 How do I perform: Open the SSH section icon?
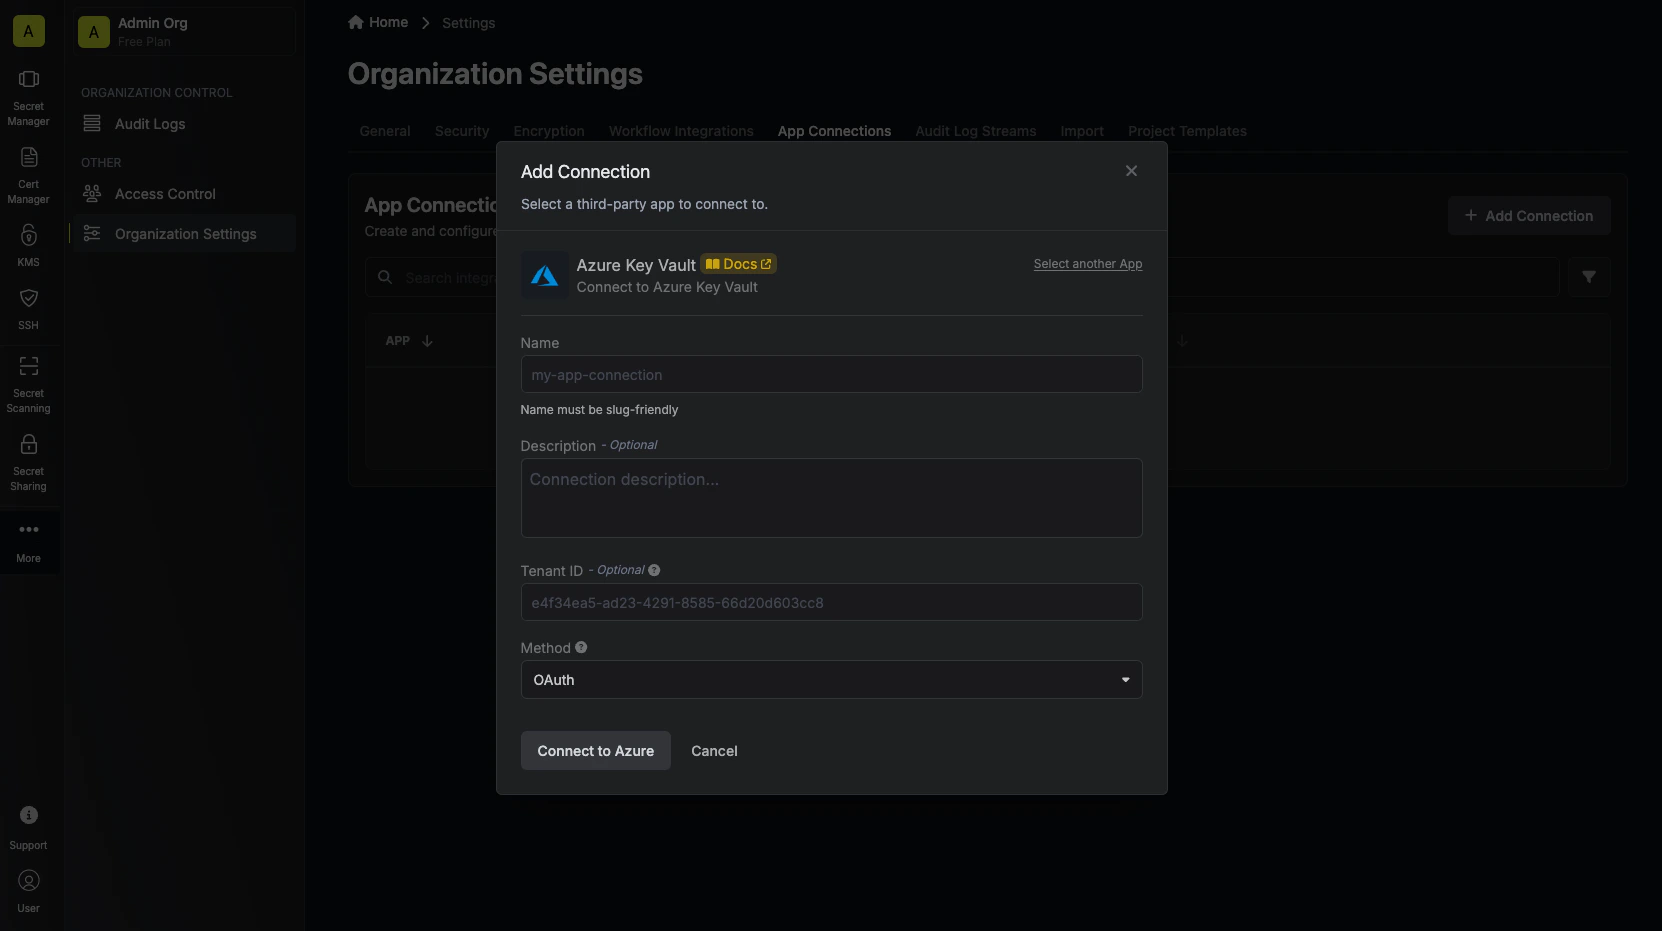coord(28,298)
